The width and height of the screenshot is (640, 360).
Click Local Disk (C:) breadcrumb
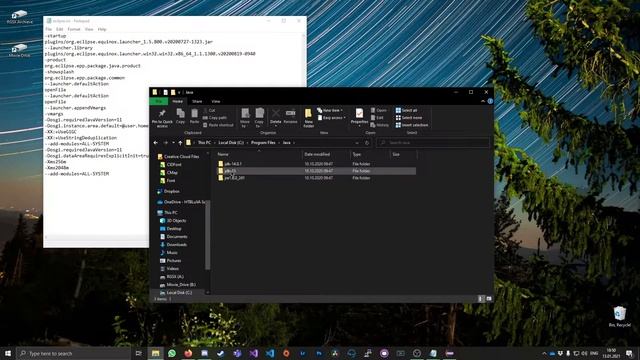click(x=231, y=143)
